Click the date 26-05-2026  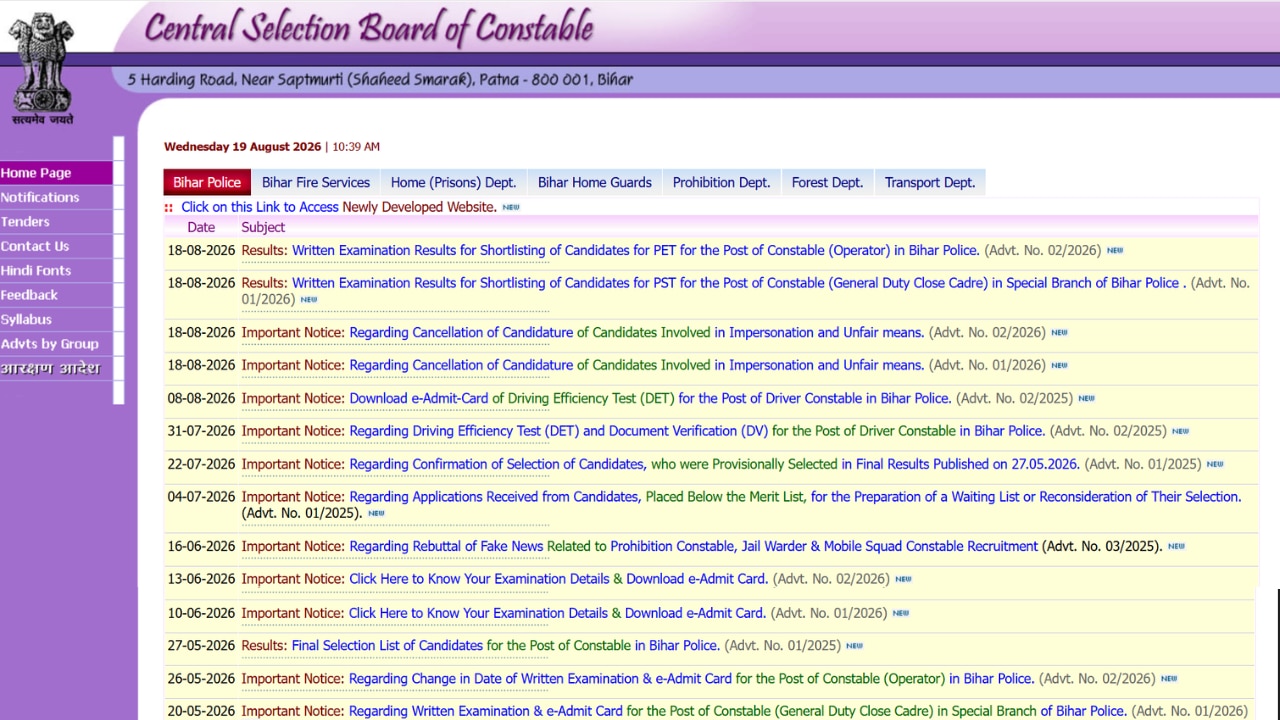[201, 679]
